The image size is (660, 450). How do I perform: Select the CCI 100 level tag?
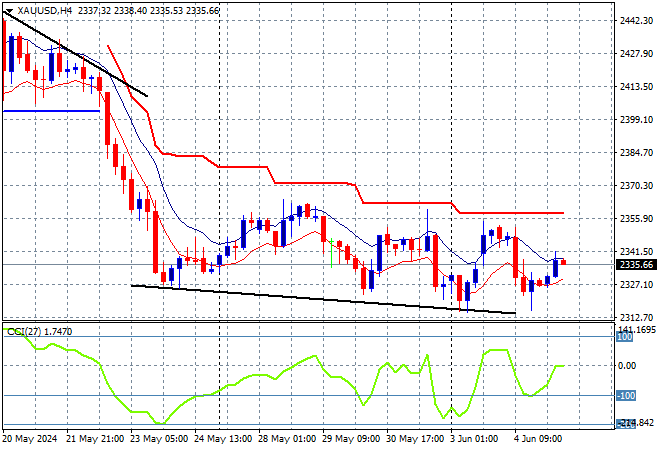click(x=625, y=337)
